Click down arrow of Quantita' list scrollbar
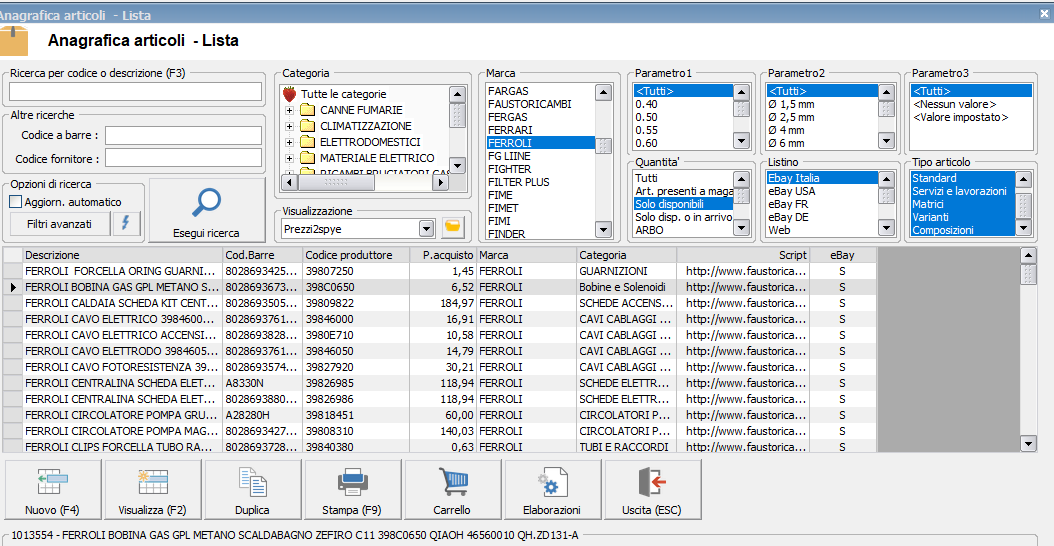The image size is (1054, 546). tap(741, 228)
